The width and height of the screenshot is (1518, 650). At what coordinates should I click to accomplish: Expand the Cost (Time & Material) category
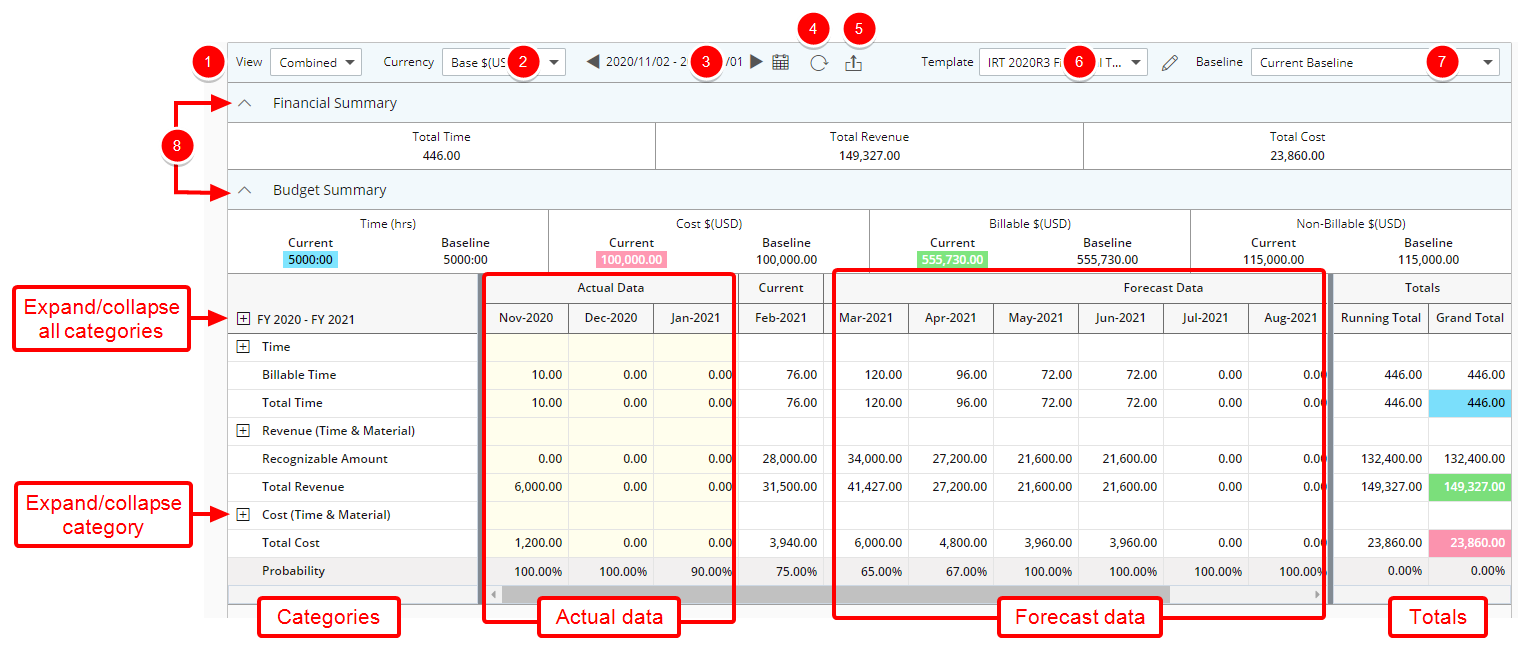click(243, 515)
